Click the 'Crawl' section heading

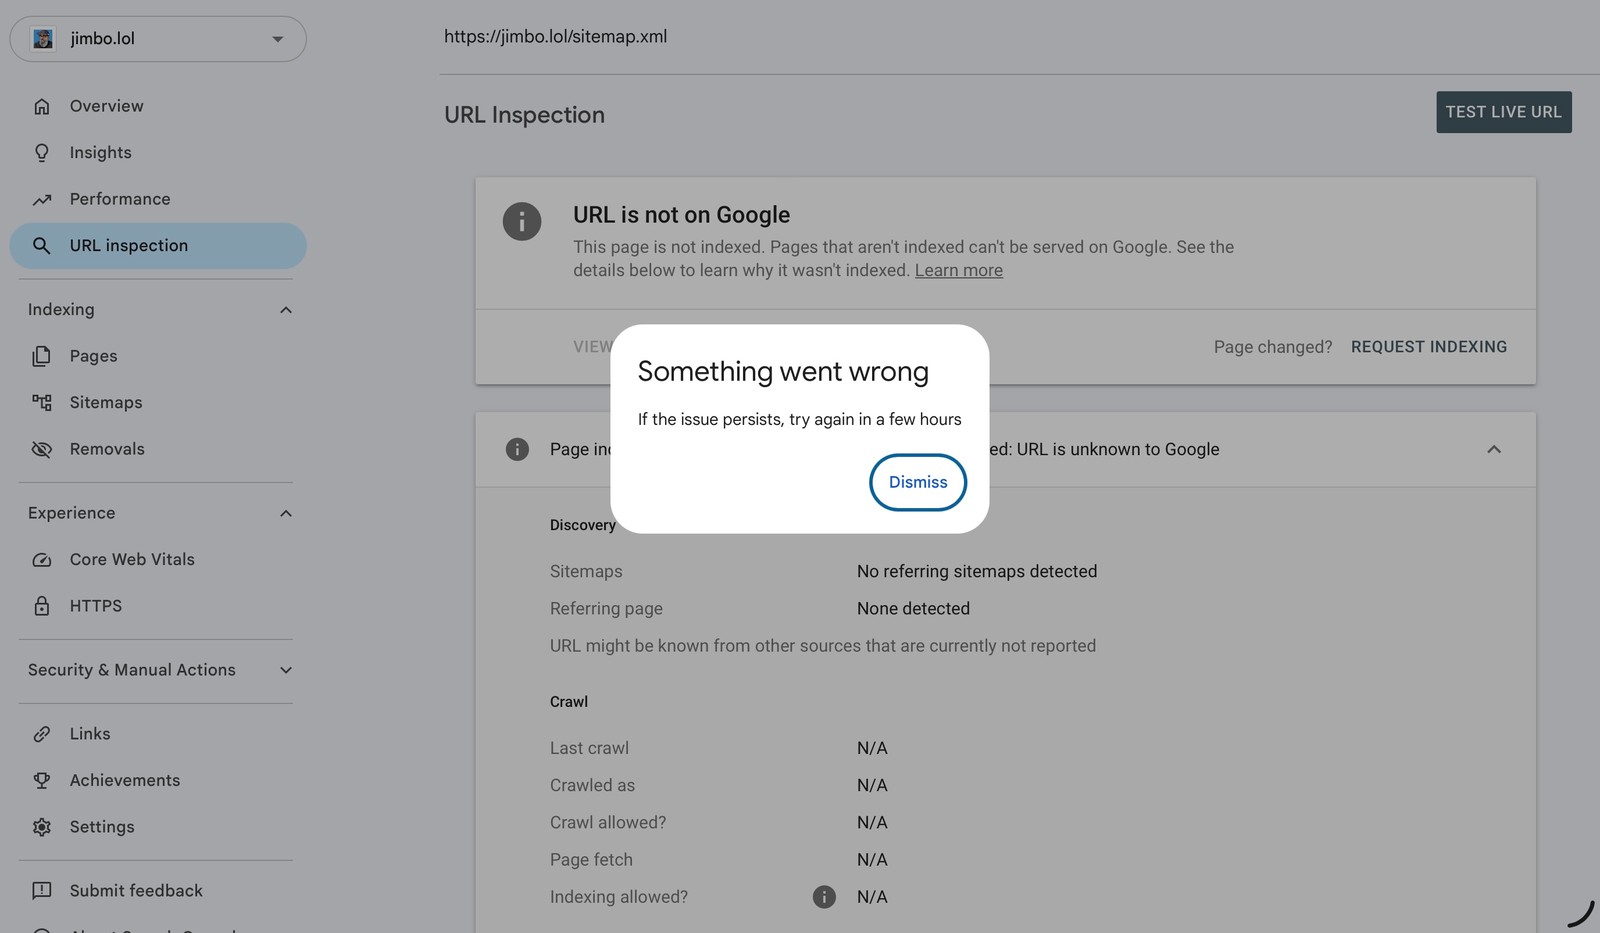click(569, 702)
